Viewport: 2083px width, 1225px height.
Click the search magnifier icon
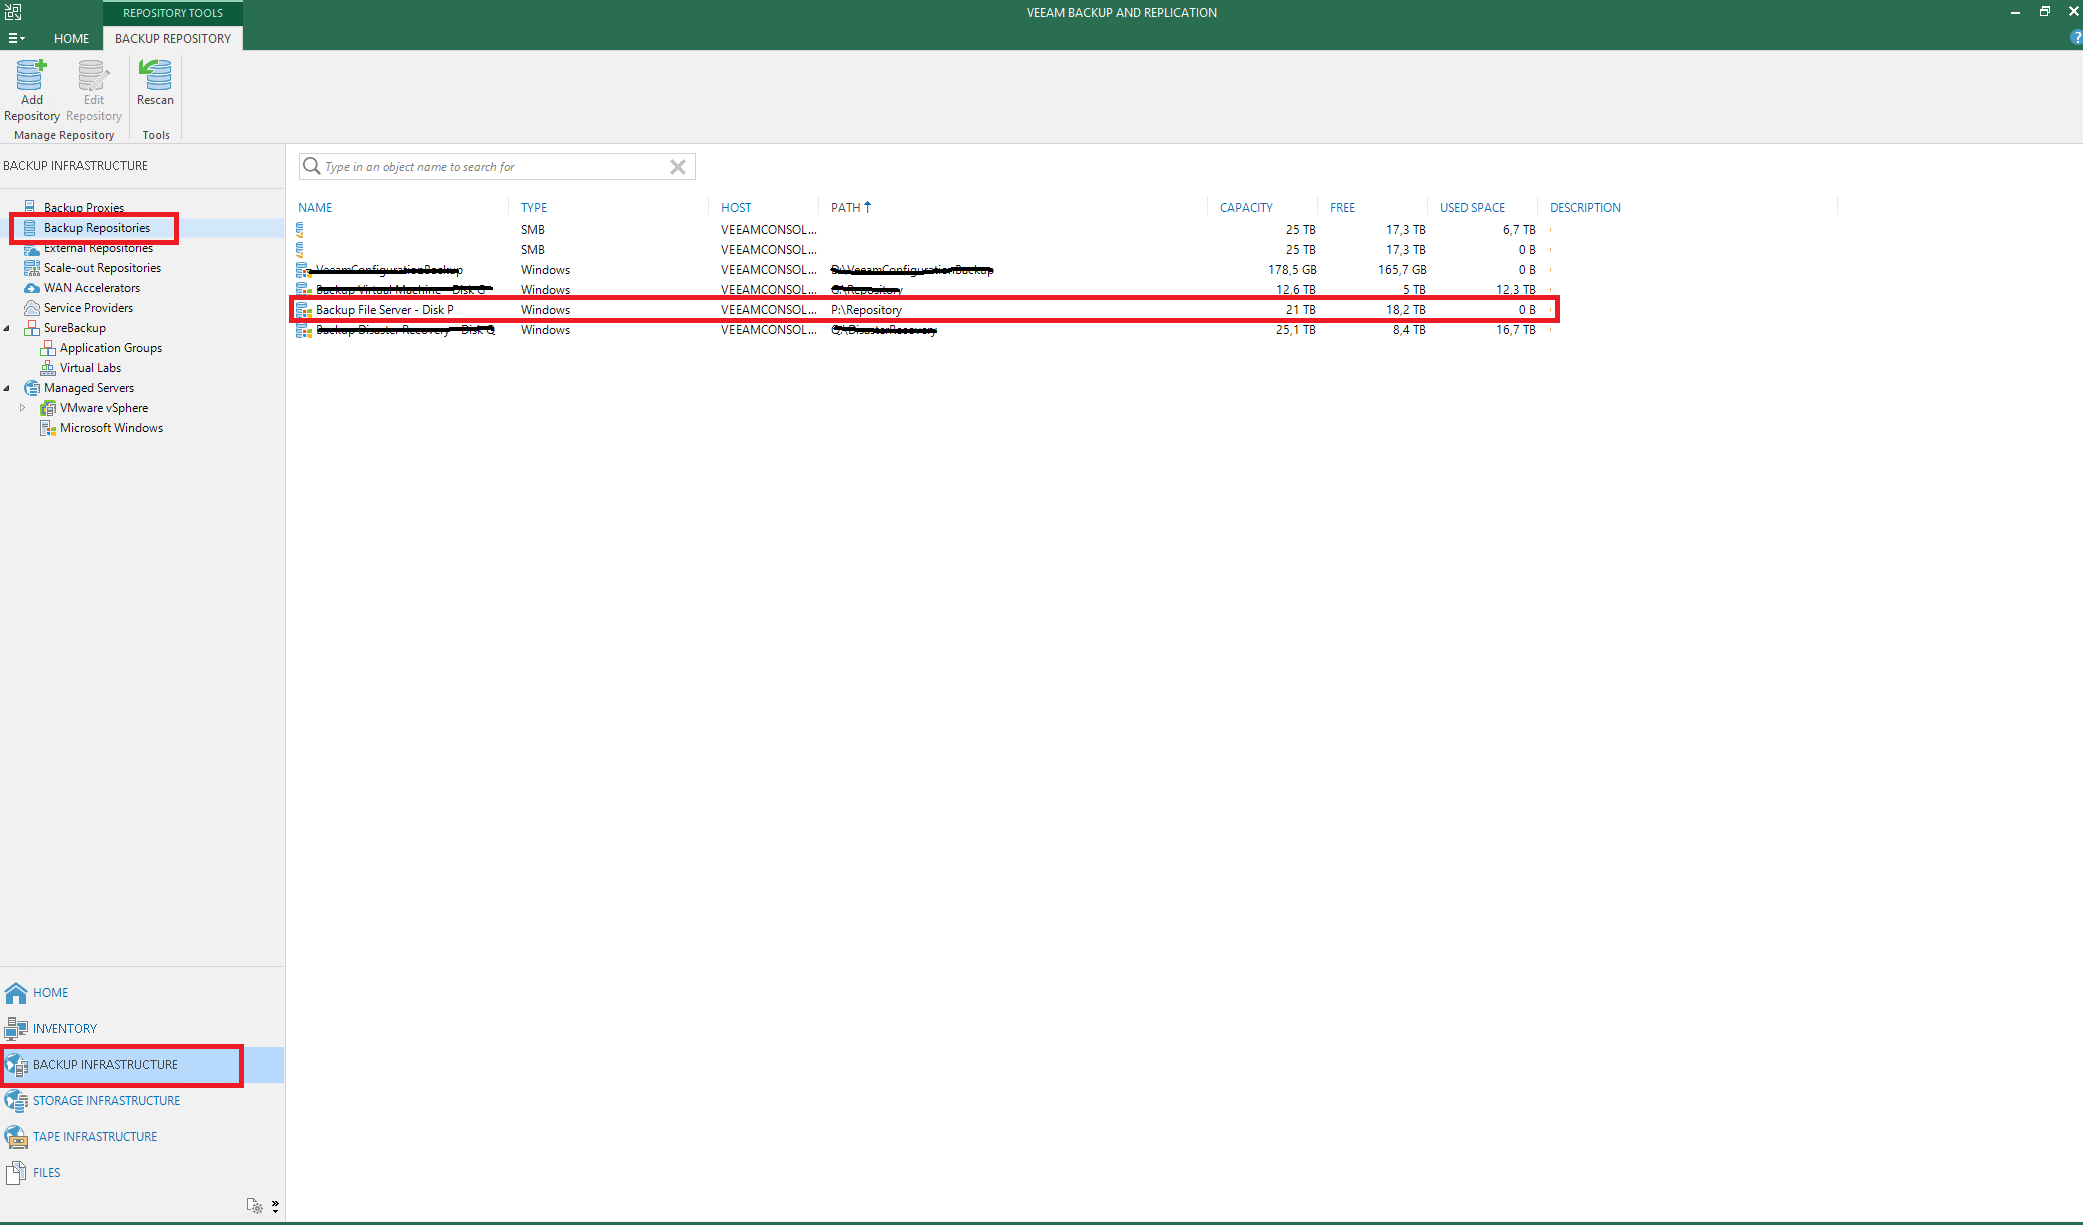coord(312,166)
